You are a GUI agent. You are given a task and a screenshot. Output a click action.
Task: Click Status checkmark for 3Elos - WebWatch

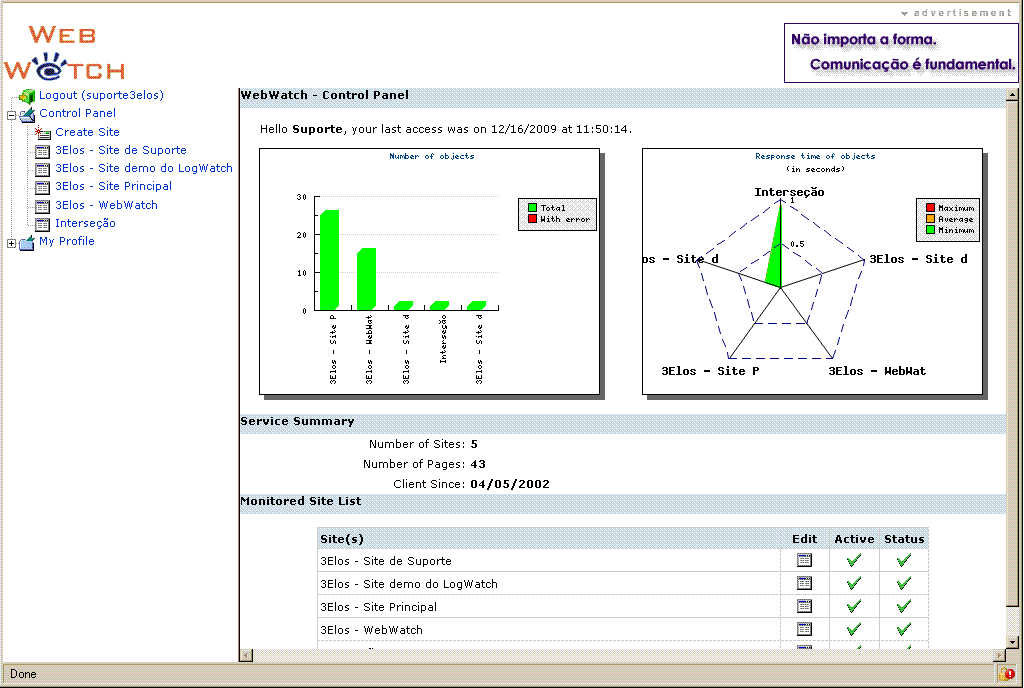point(904,629)
